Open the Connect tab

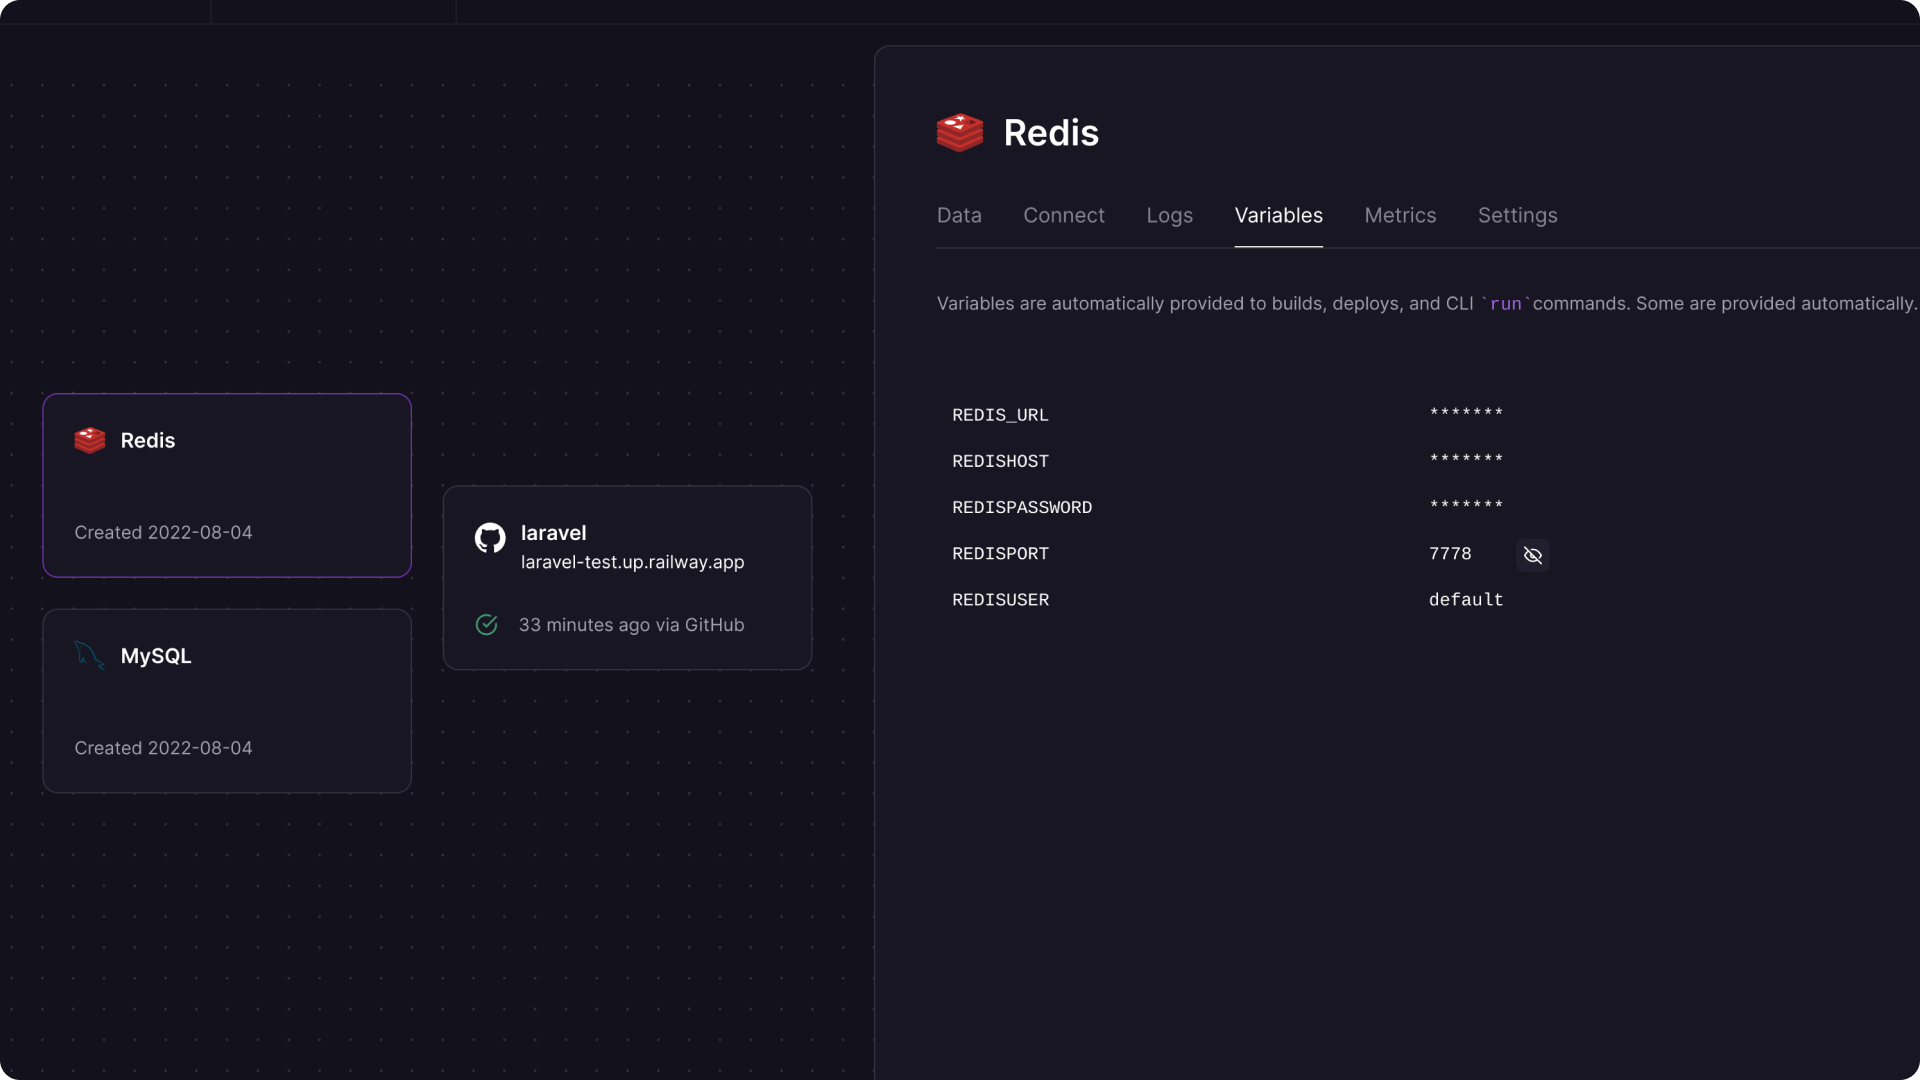click(x=1064, y=215)
